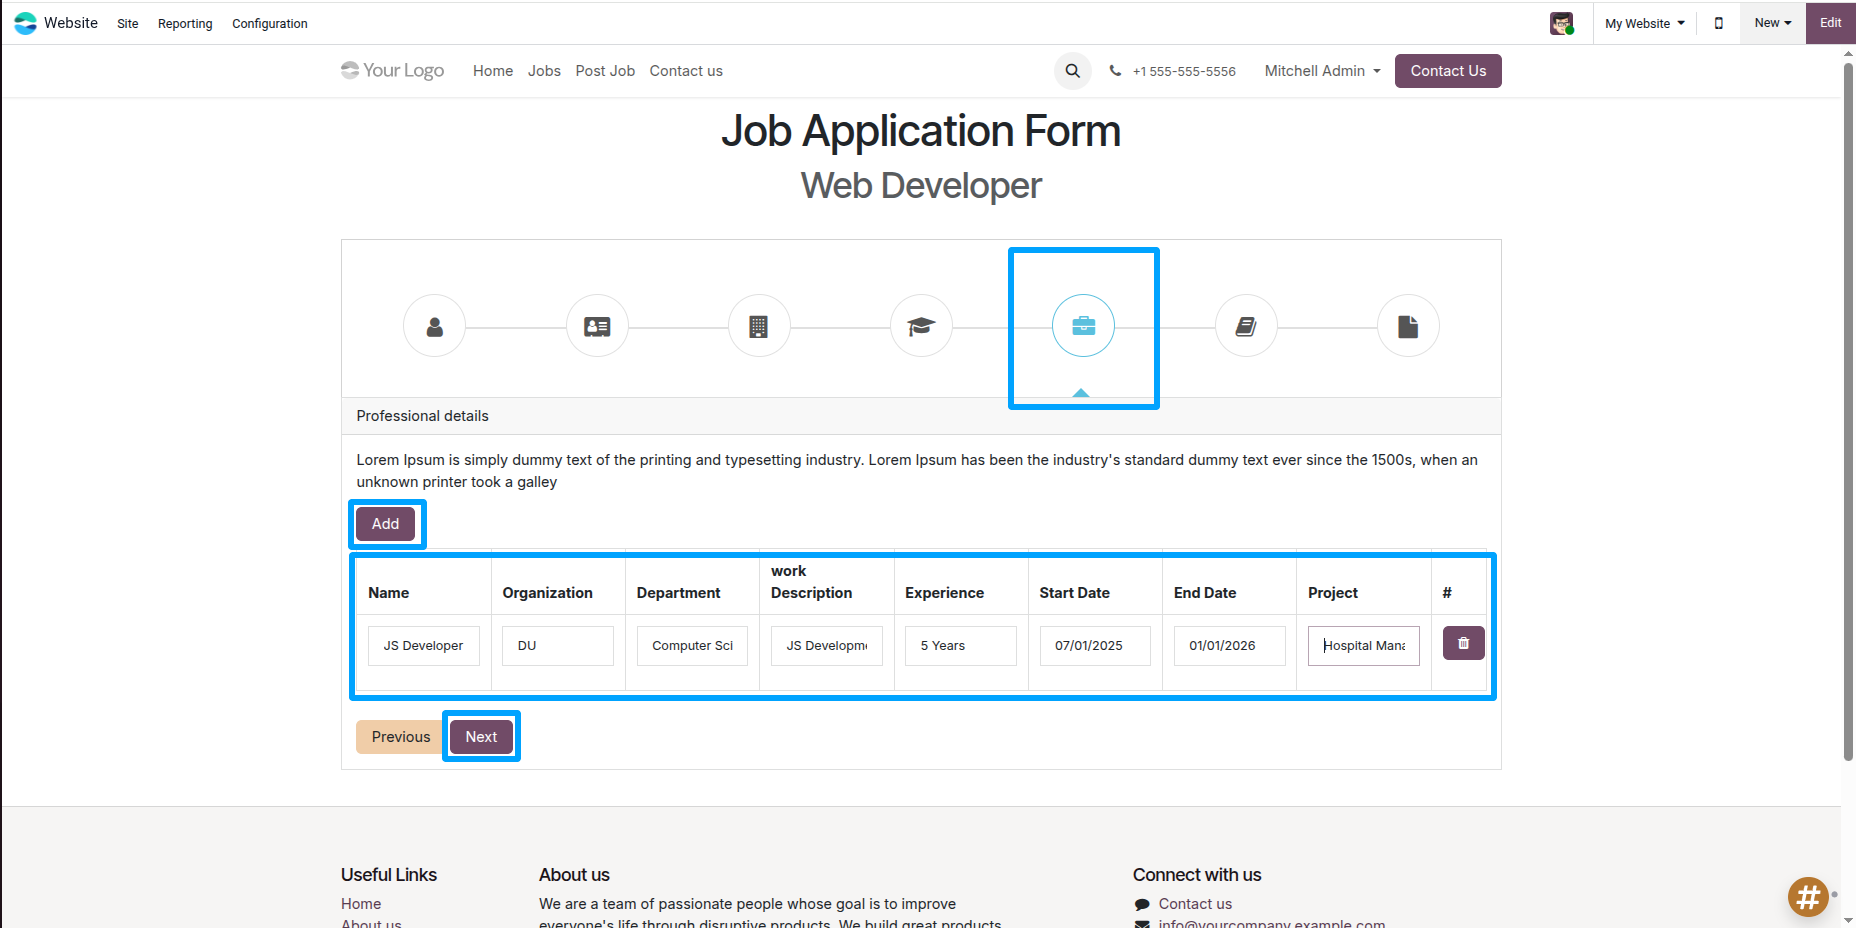Click Contact us in navigation bar
Screen dimensions: 1856x928
tap(686, 71)
